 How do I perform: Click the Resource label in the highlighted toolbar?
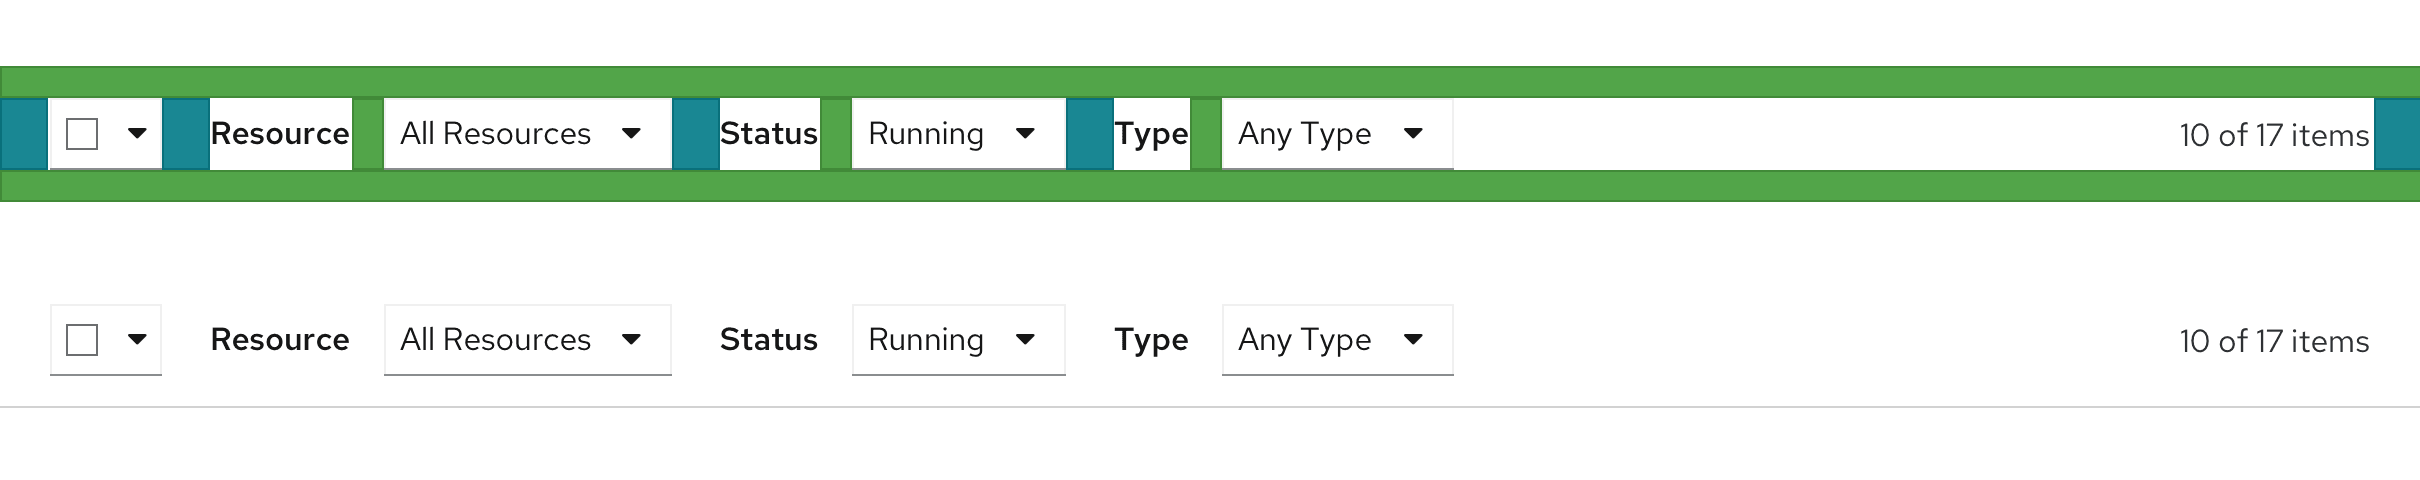point(280,134)
